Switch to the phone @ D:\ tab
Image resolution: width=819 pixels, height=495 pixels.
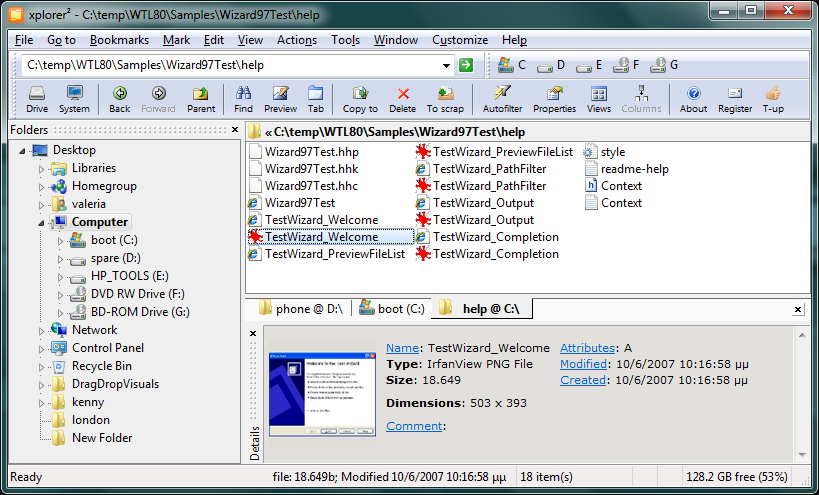coord(301,309)
